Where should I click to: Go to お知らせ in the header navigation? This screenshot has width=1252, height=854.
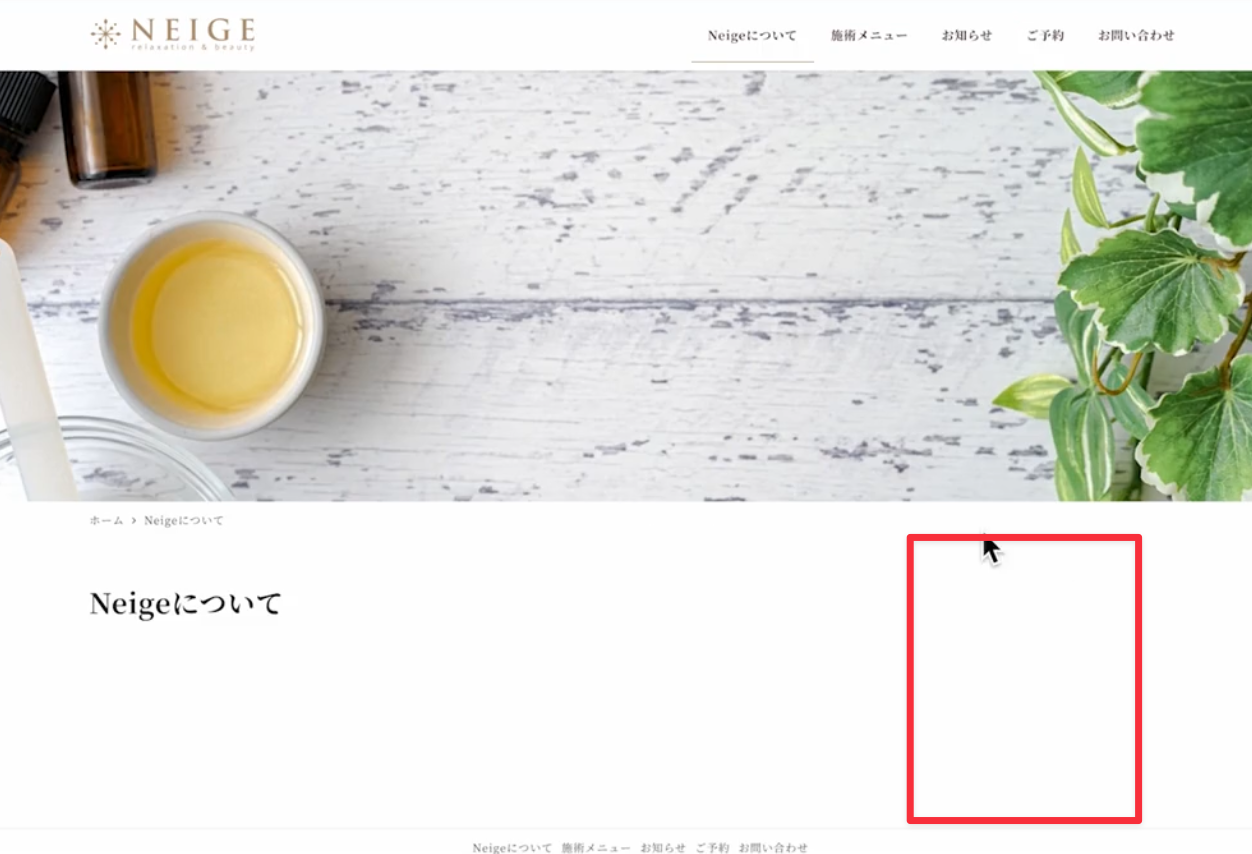(966, 35)
